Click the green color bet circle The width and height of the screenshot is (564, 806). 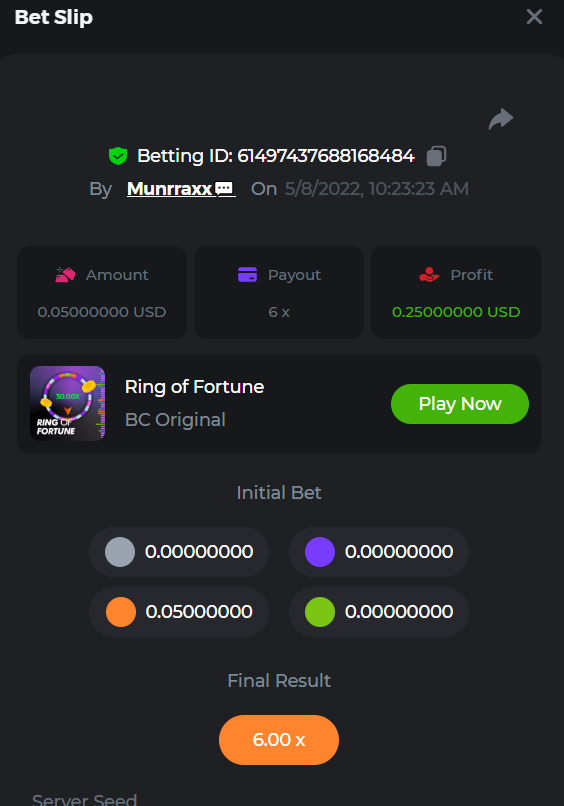click(320, 612)
